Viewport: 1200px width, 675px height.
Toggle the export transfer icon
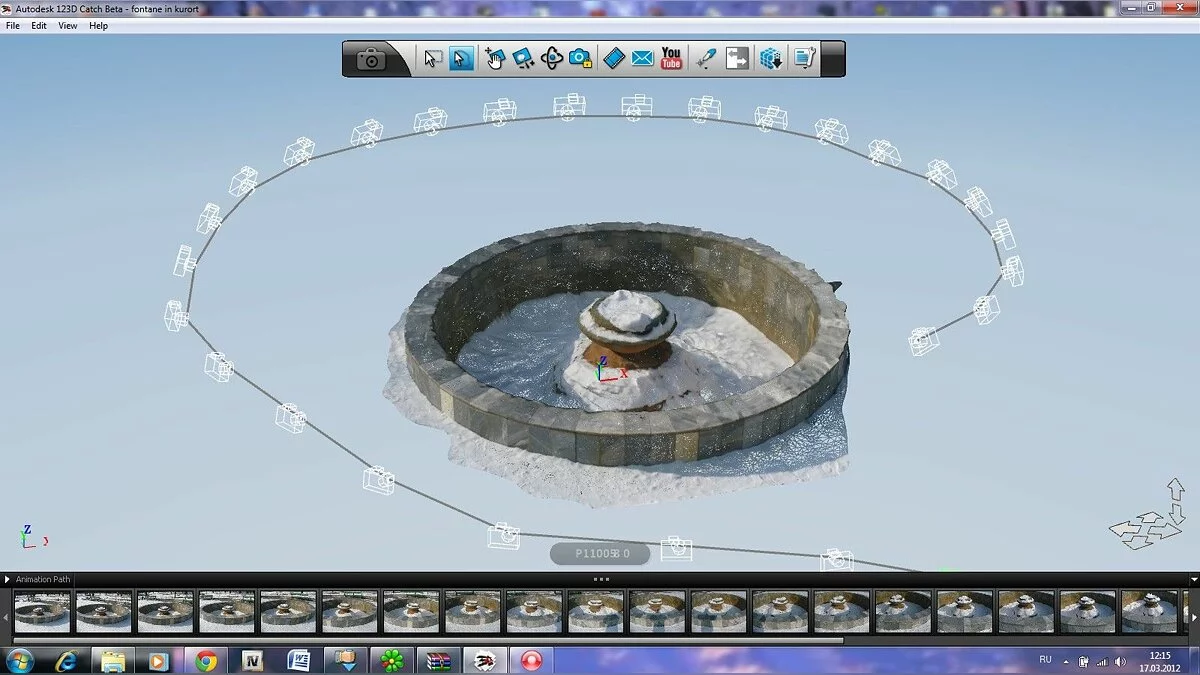pos(737,58)
